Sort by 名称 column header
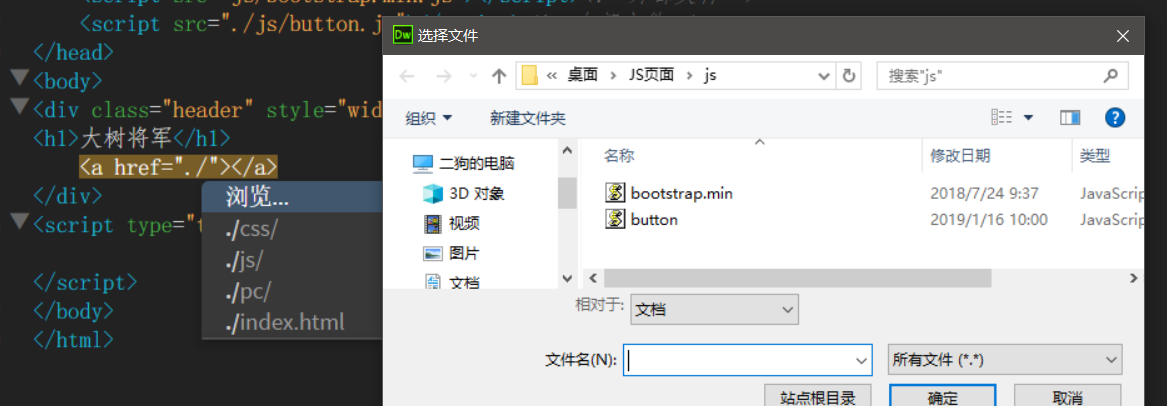Screen dimensions: 1167x406 tap(619, 156)
